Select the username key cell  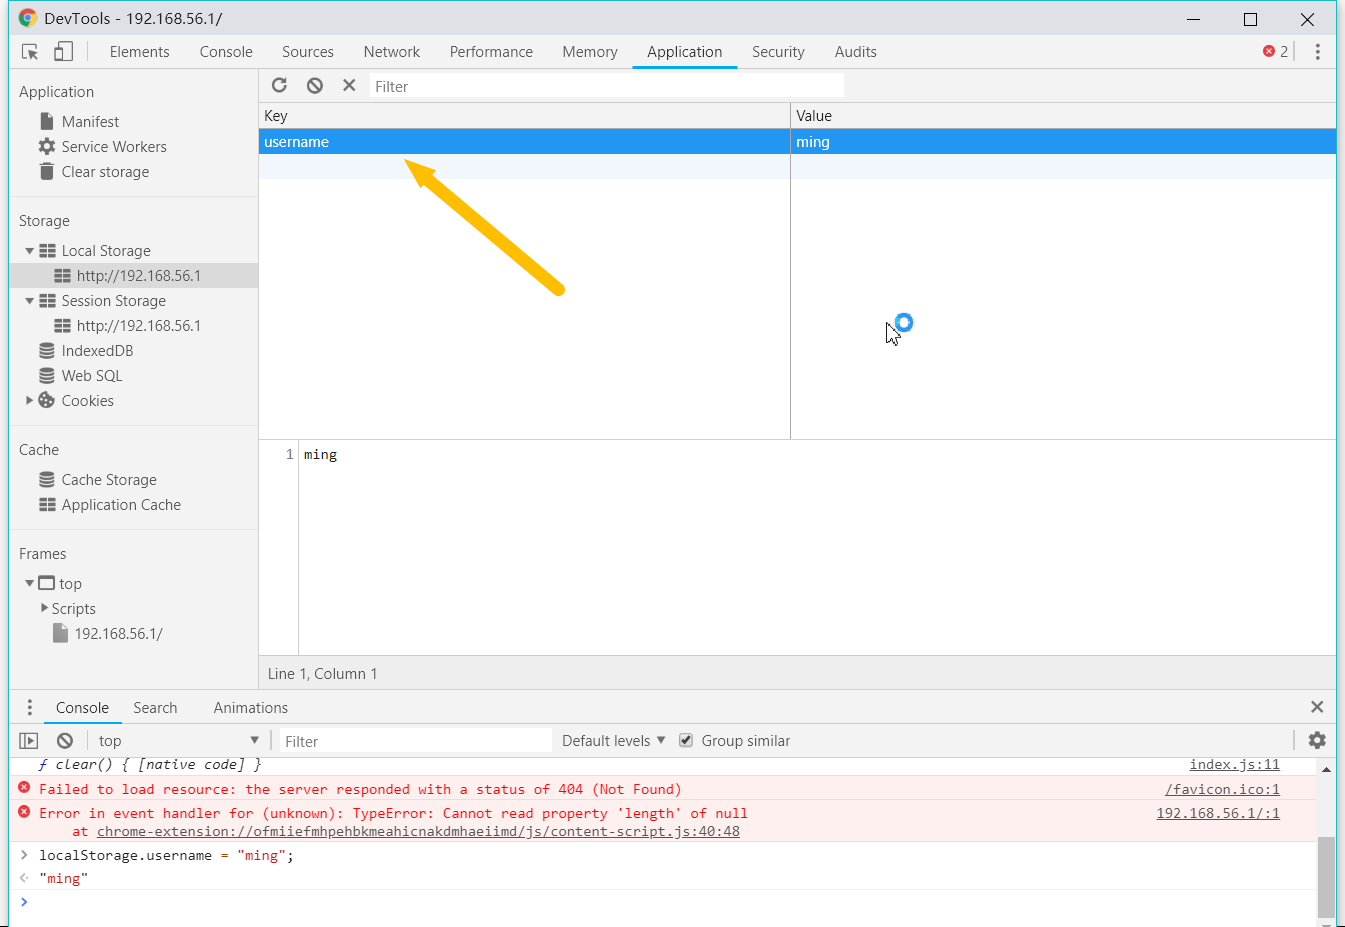tap(524, 141)
